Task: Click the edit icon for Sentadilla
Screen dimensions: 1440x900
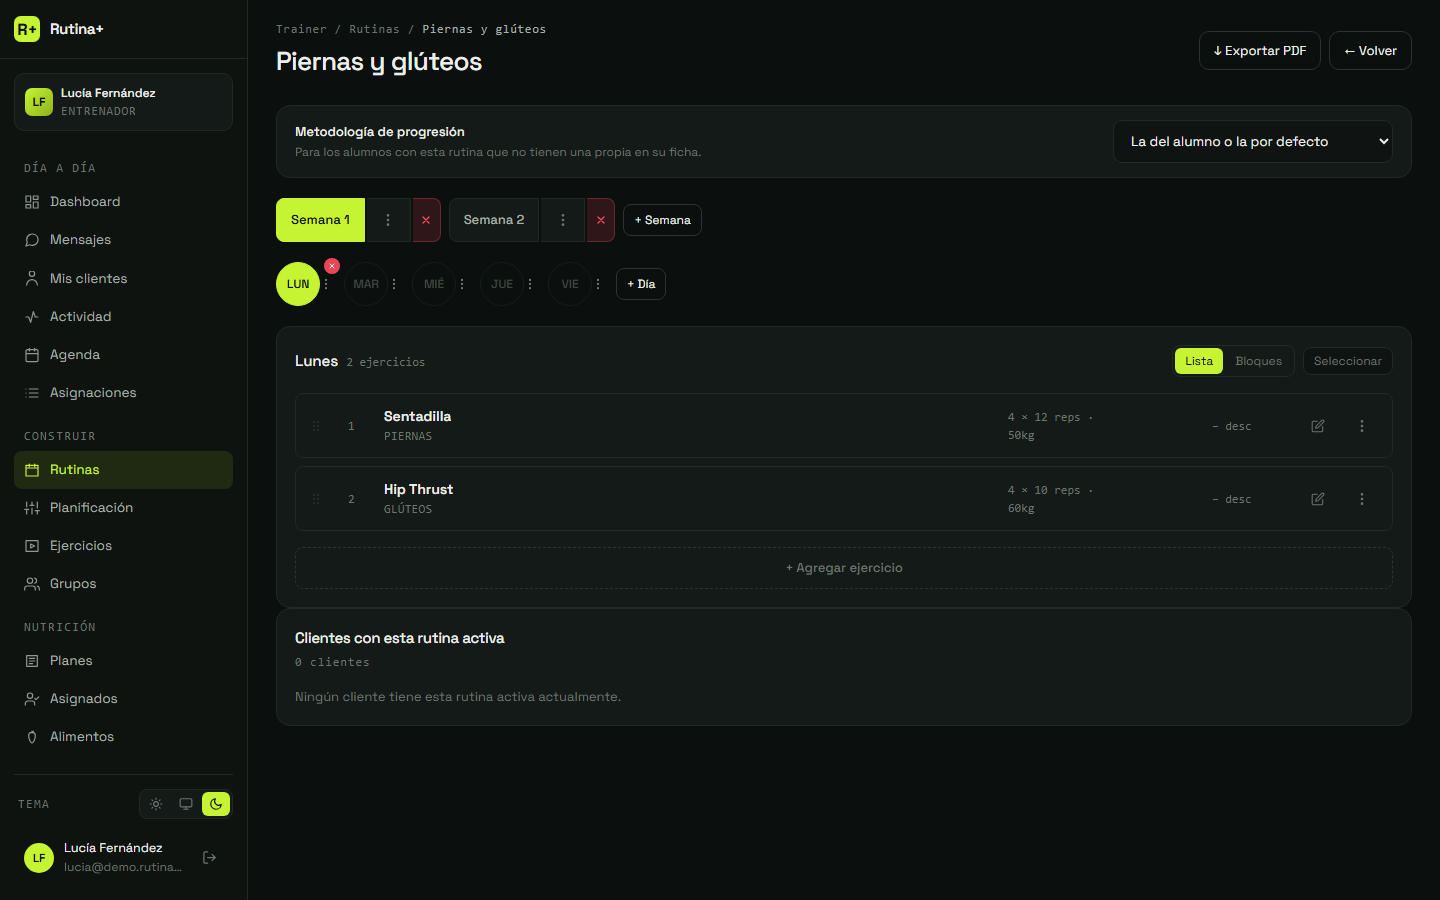Action: (x=1318, y=426)
